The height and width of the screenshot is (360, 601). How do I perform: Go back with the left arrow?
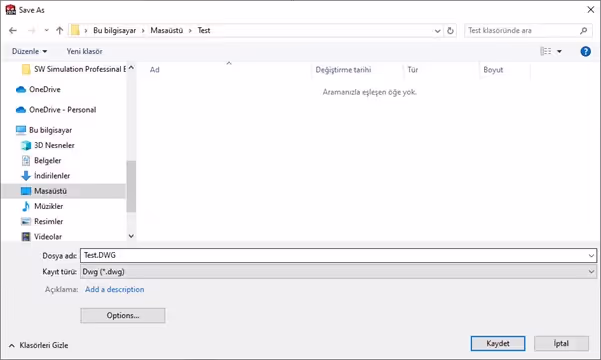tap(13, 30)
